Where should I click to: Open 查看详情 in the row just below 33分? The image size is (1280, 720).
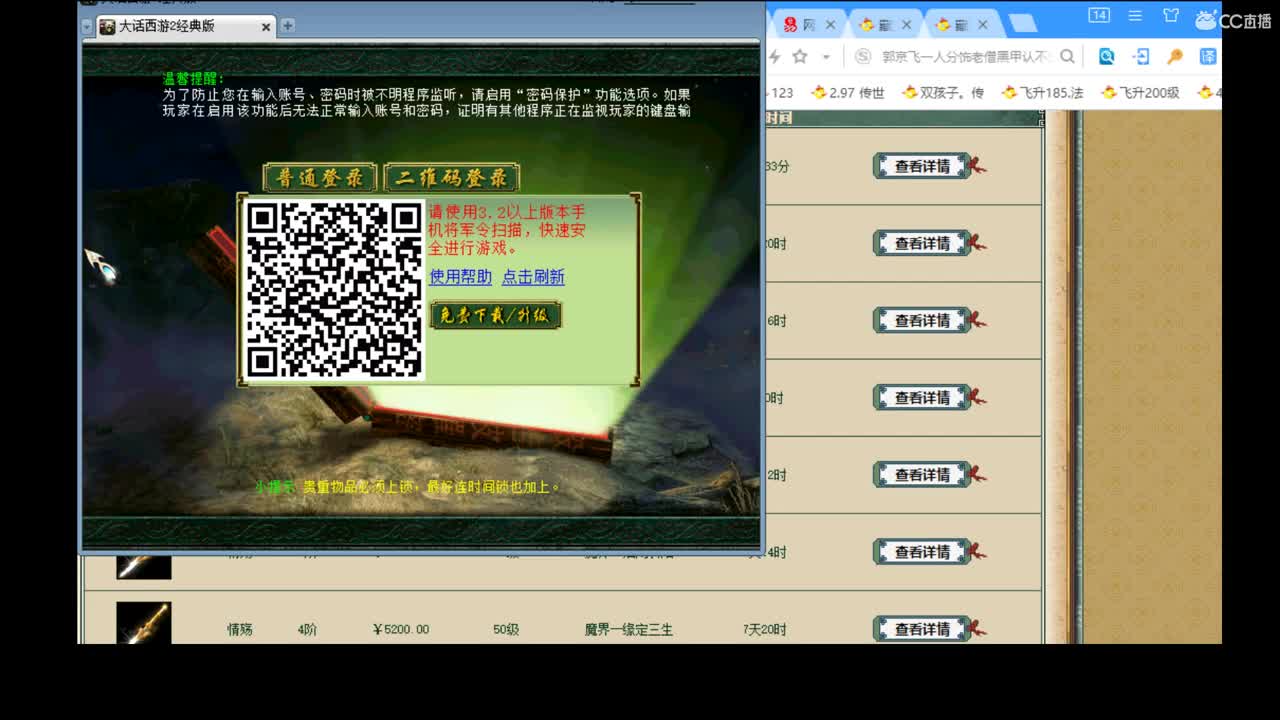(922, 243)
